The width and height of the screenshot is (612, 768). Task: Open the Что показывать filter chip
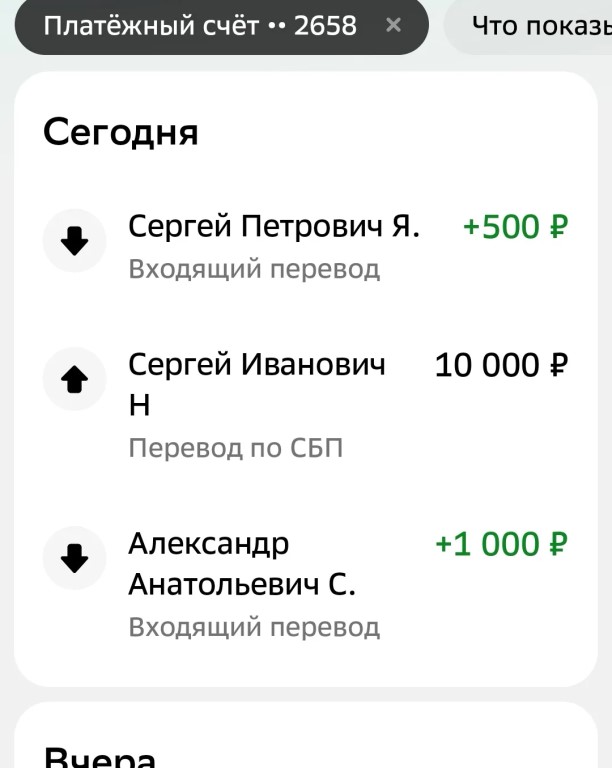coord(529,26)
